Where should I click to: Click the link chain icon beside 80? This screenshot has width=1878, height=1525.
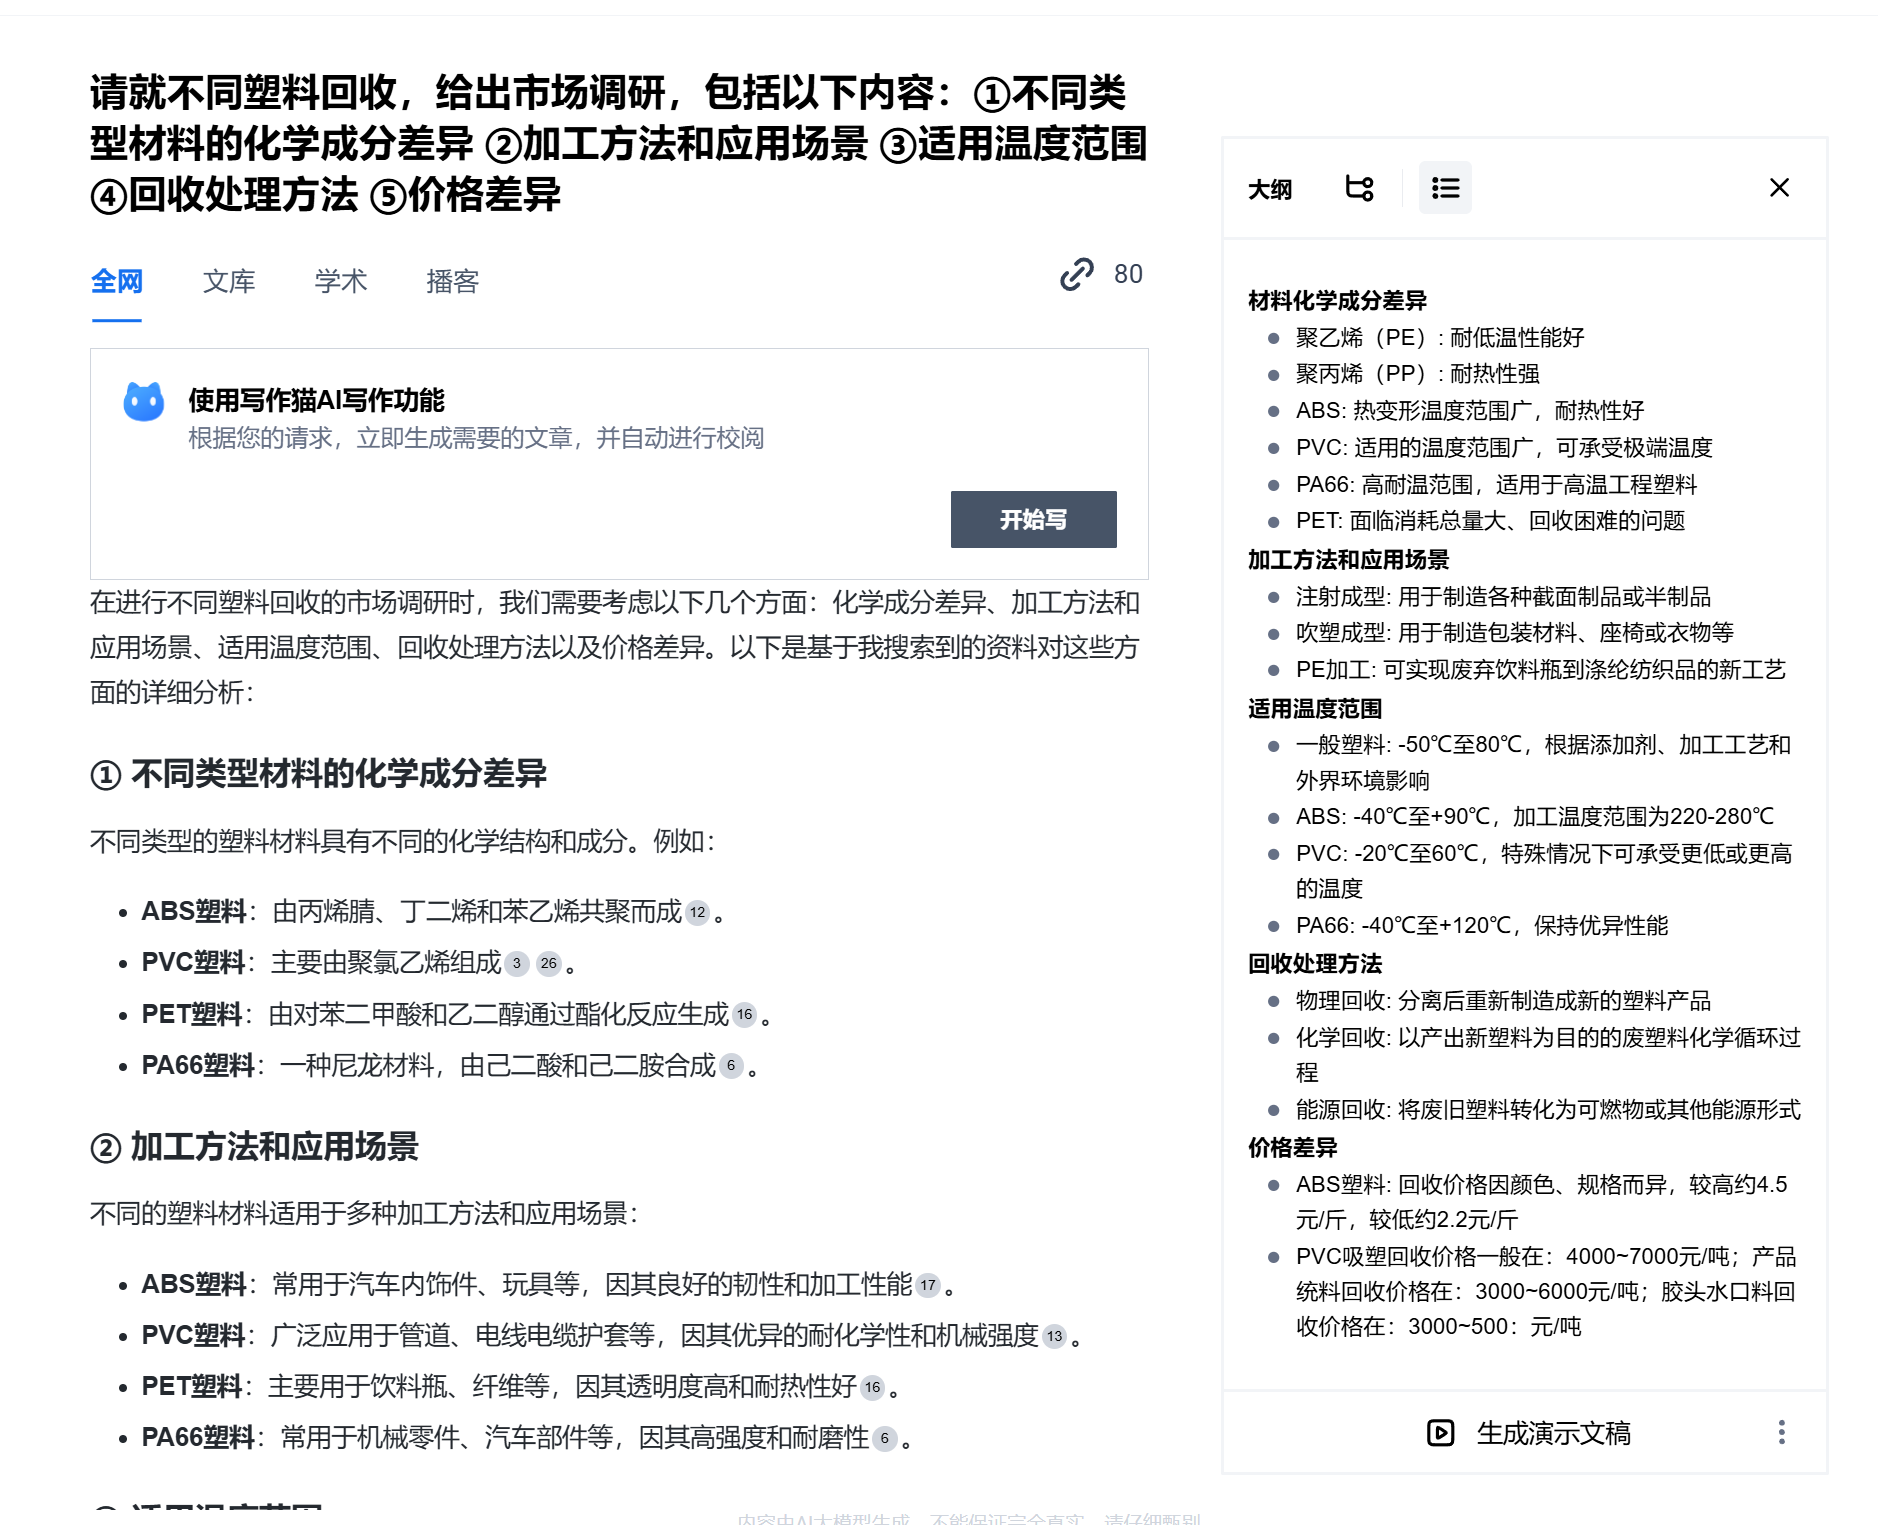point(1077,274)
